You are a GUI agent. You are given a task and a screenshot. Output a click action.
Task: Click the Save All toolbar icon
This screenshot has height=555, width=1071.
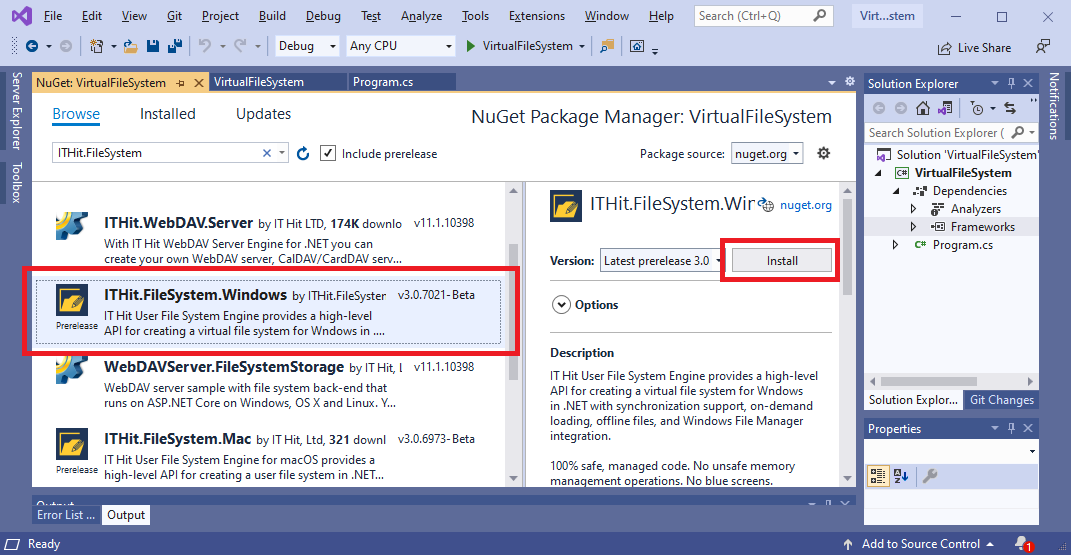(176, 46)
